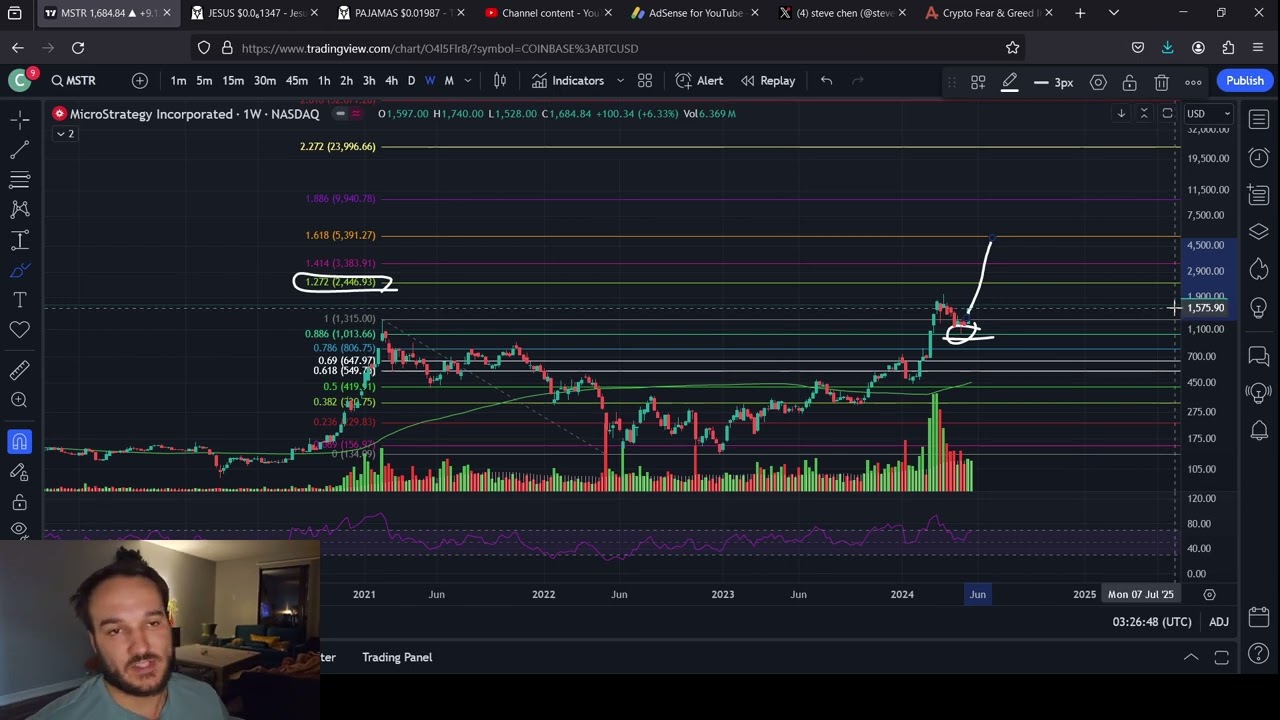Open the notifications bell panel

click(1259, 431)
